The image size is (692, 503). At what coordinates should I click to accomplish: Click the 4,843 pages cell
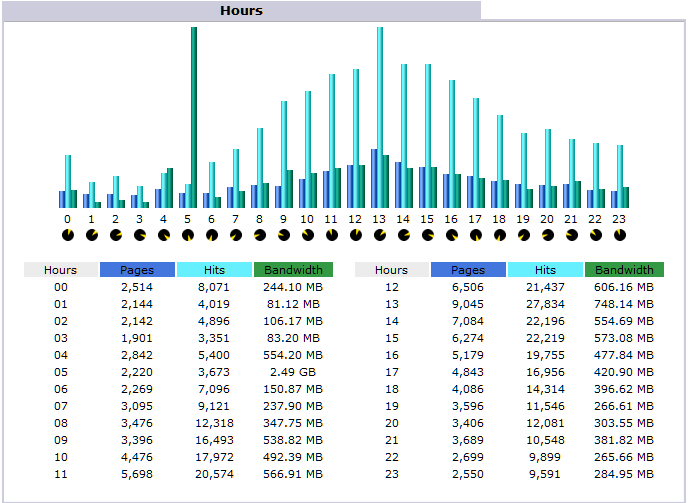[468, 372]
